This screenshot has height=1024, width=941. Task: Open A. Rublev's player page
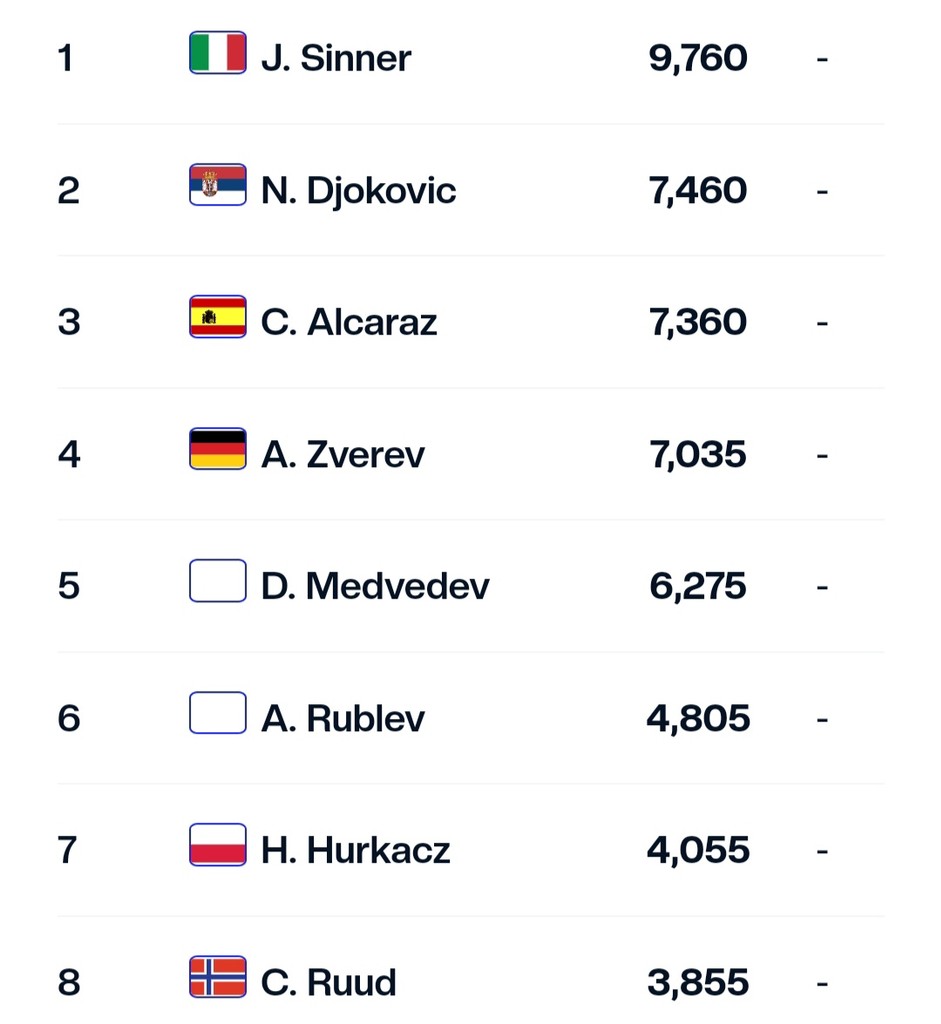coord(343,718)
